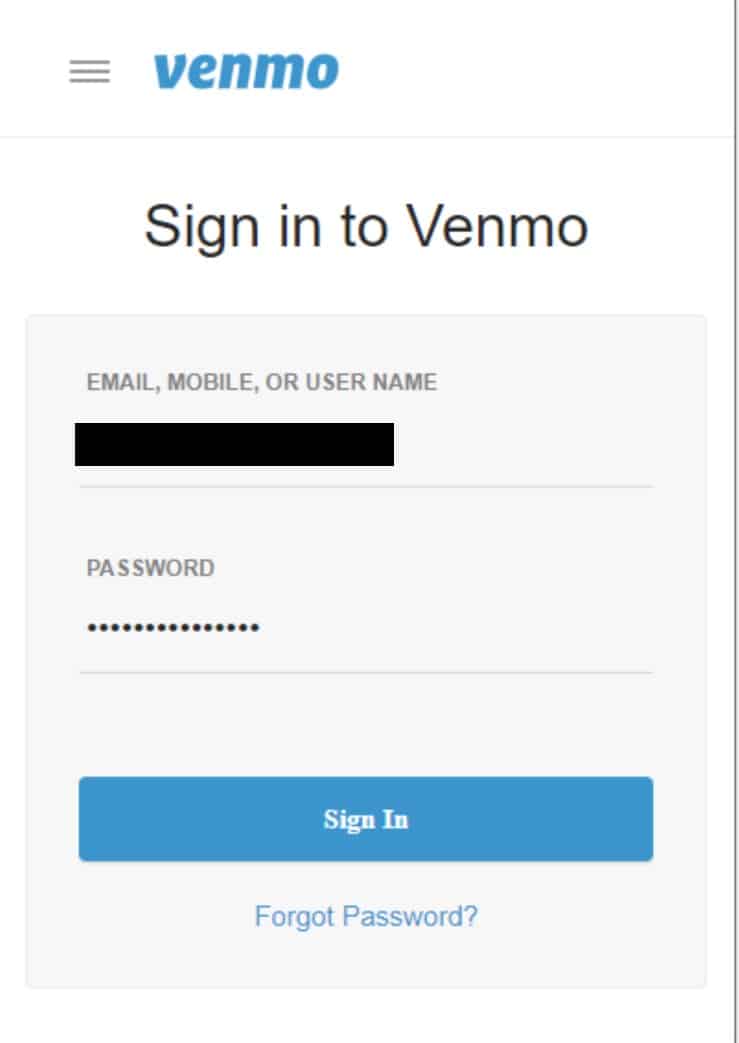This screenshot has height=1043, width=739.
Task: Focus the password input field
Action: tap(366, 627)
